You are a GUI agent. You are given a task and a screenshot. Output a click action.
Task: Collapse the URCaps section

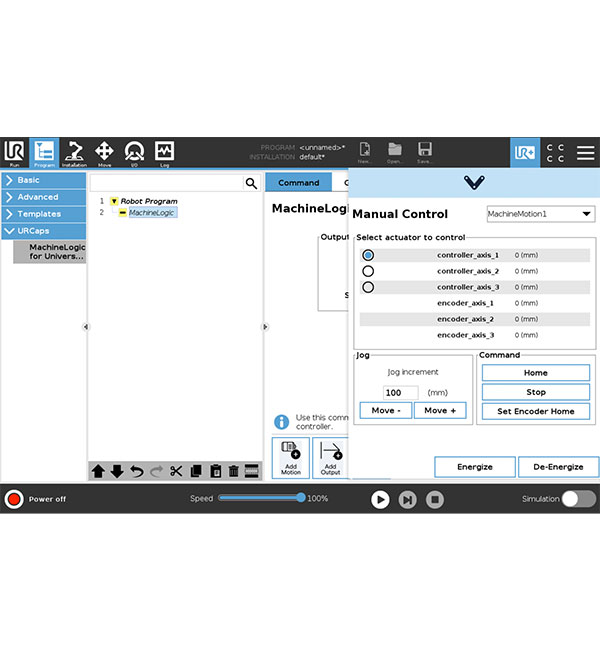(x=44, y=231)
